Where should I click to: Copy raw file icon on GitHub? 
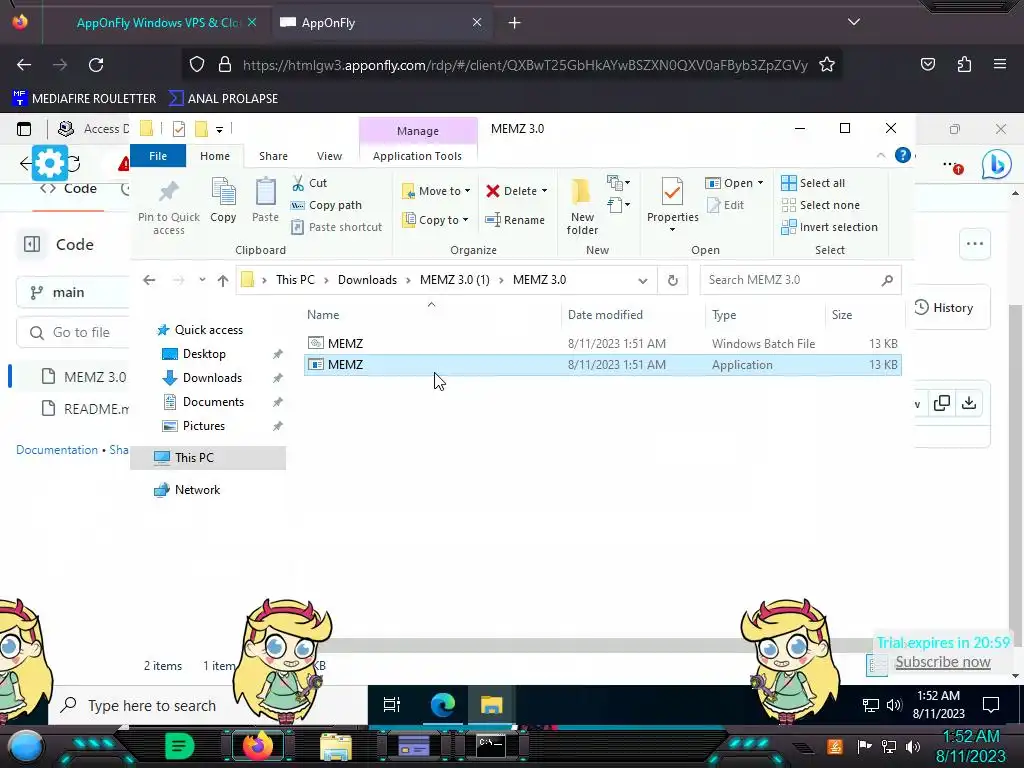[x=942, y=403]
